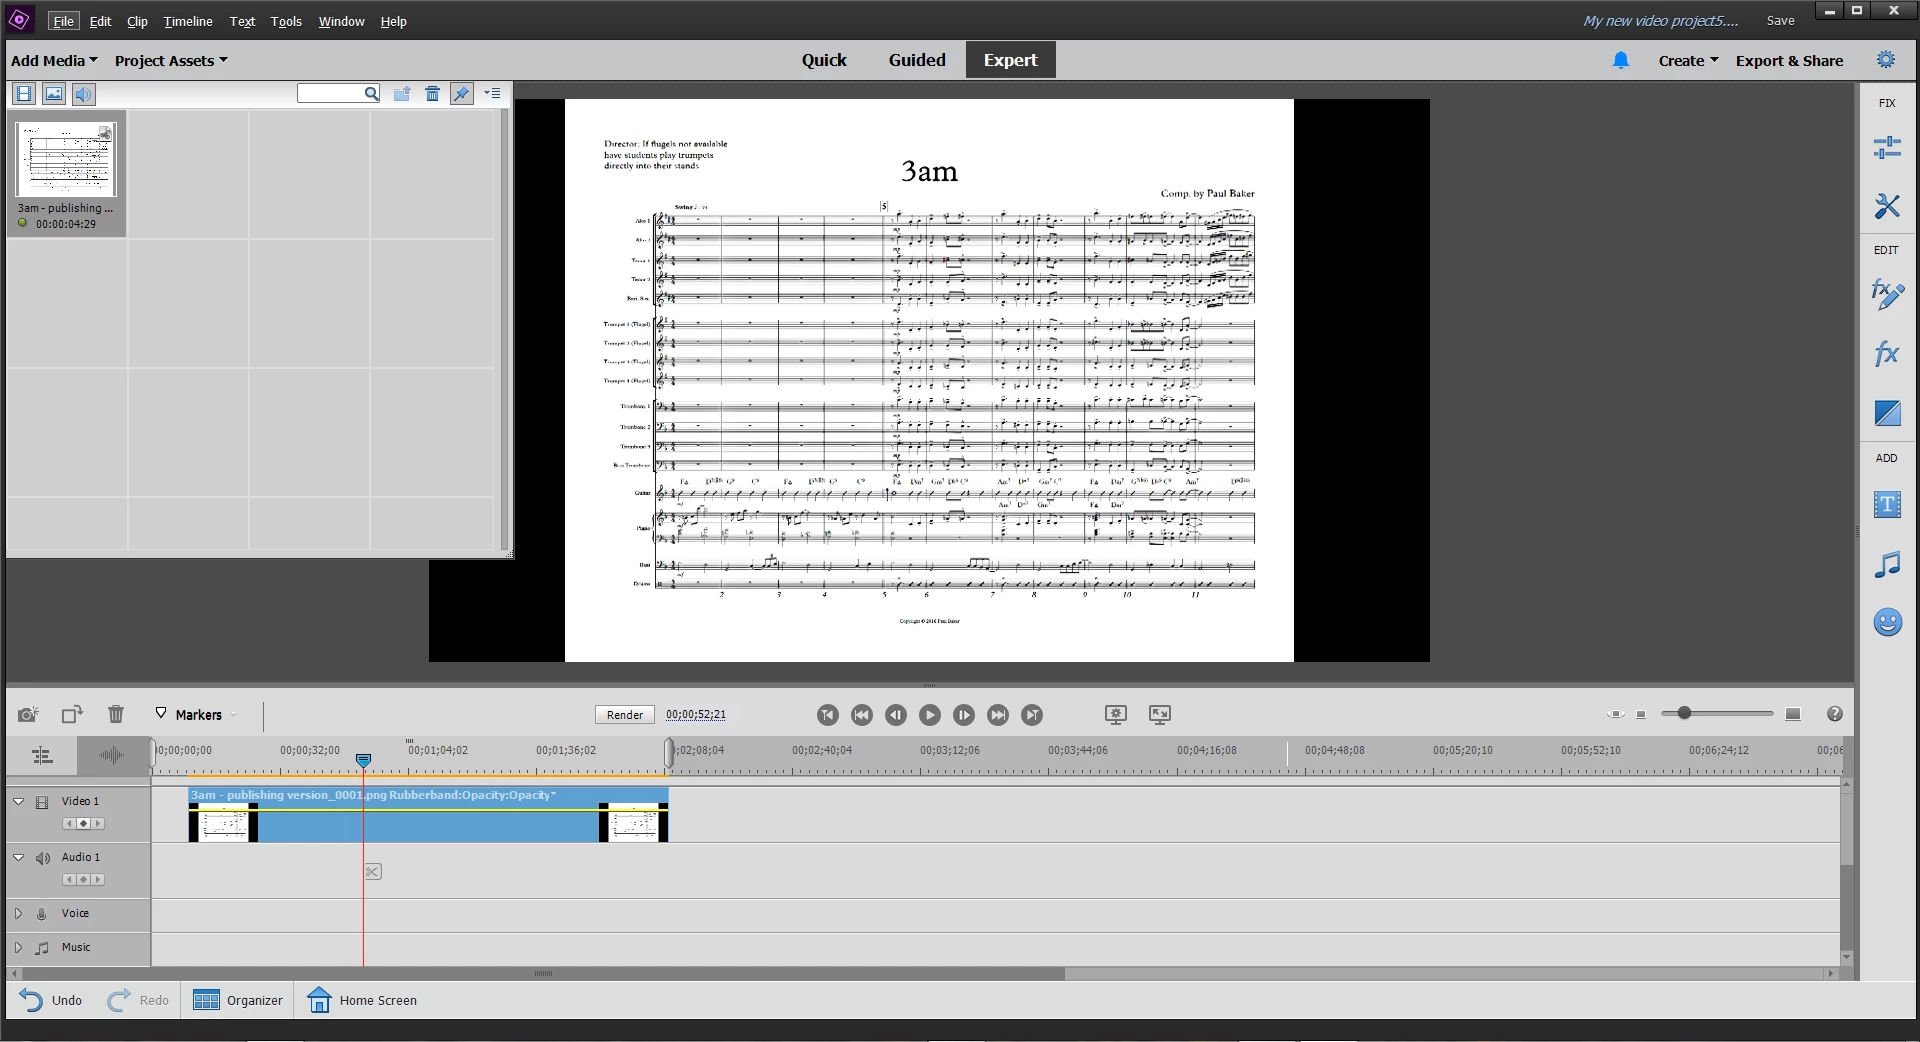The height and width of the screenshot is (1042, 1920).
Task: Toggle still image filter in Project Assets
Action: [x=54, y=94]
